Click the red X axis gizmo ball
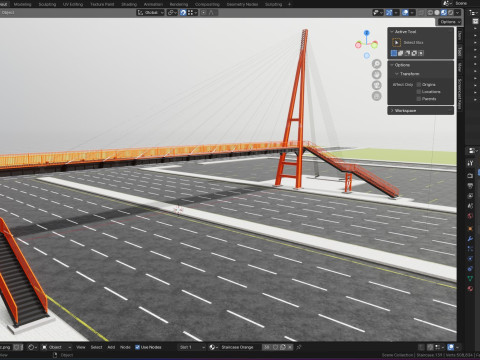The width and height of the screenshot is (480, 360). tap(358, 45)
